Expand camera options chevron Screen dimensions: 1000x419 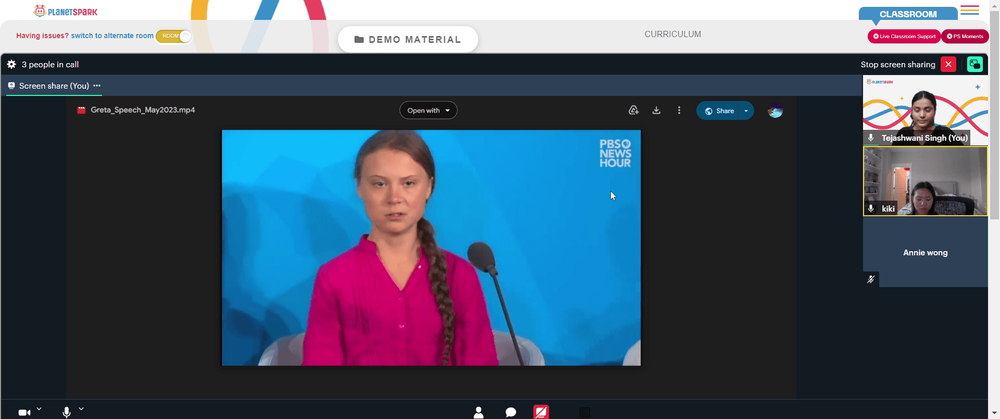click(39, 408)
